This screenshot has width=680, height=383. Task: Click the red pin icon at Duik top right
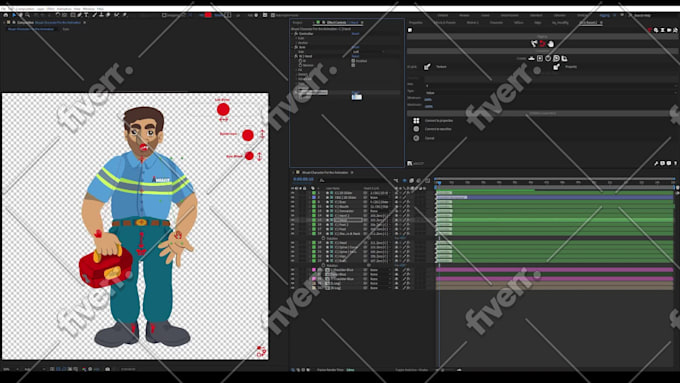[x=649, y=30]
